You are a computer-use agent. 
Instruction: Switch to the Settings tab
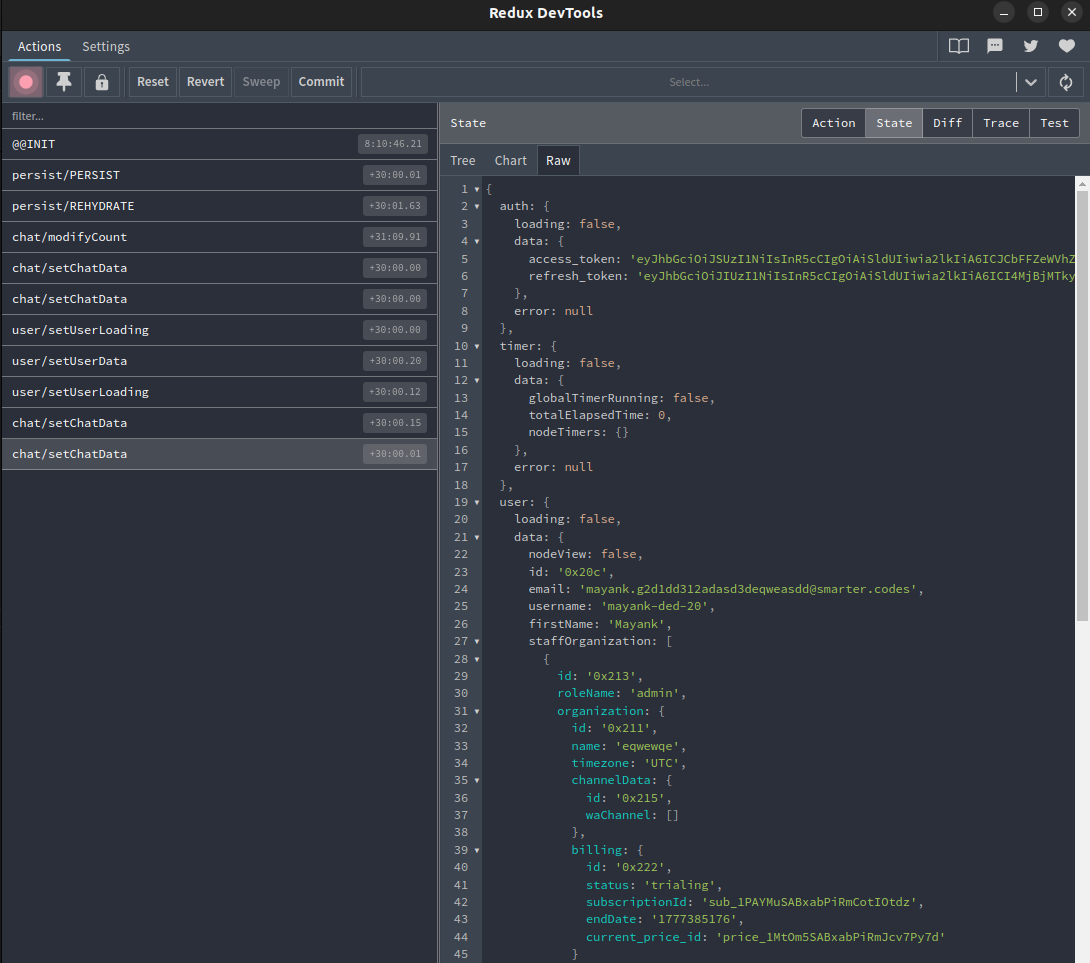[x=106, y=47]
